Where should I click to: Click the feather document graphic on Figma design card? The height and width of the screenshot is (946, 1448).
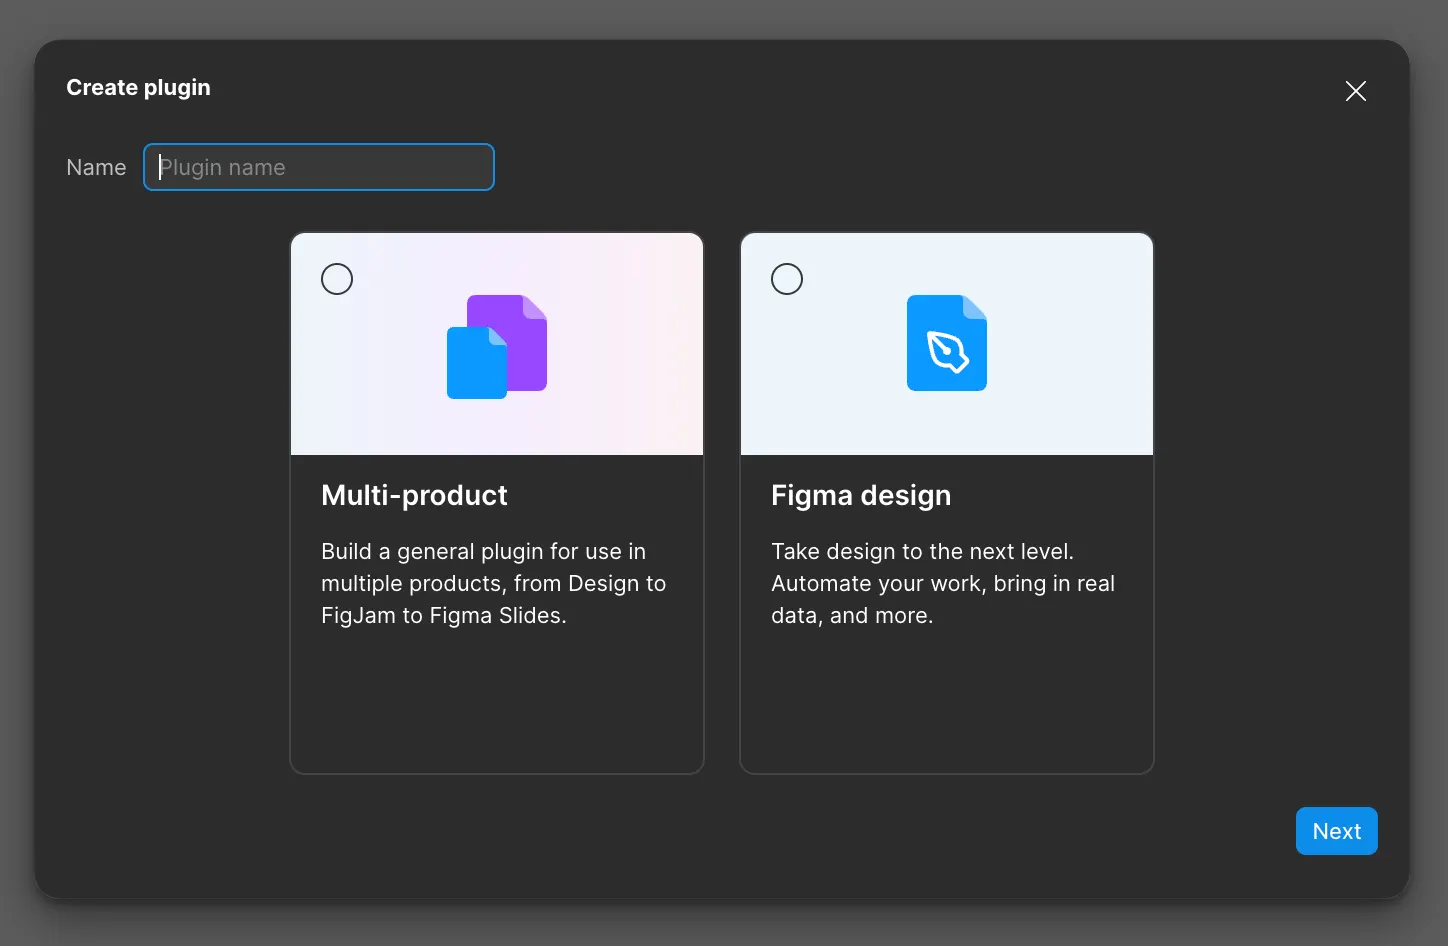pos(946,342)
